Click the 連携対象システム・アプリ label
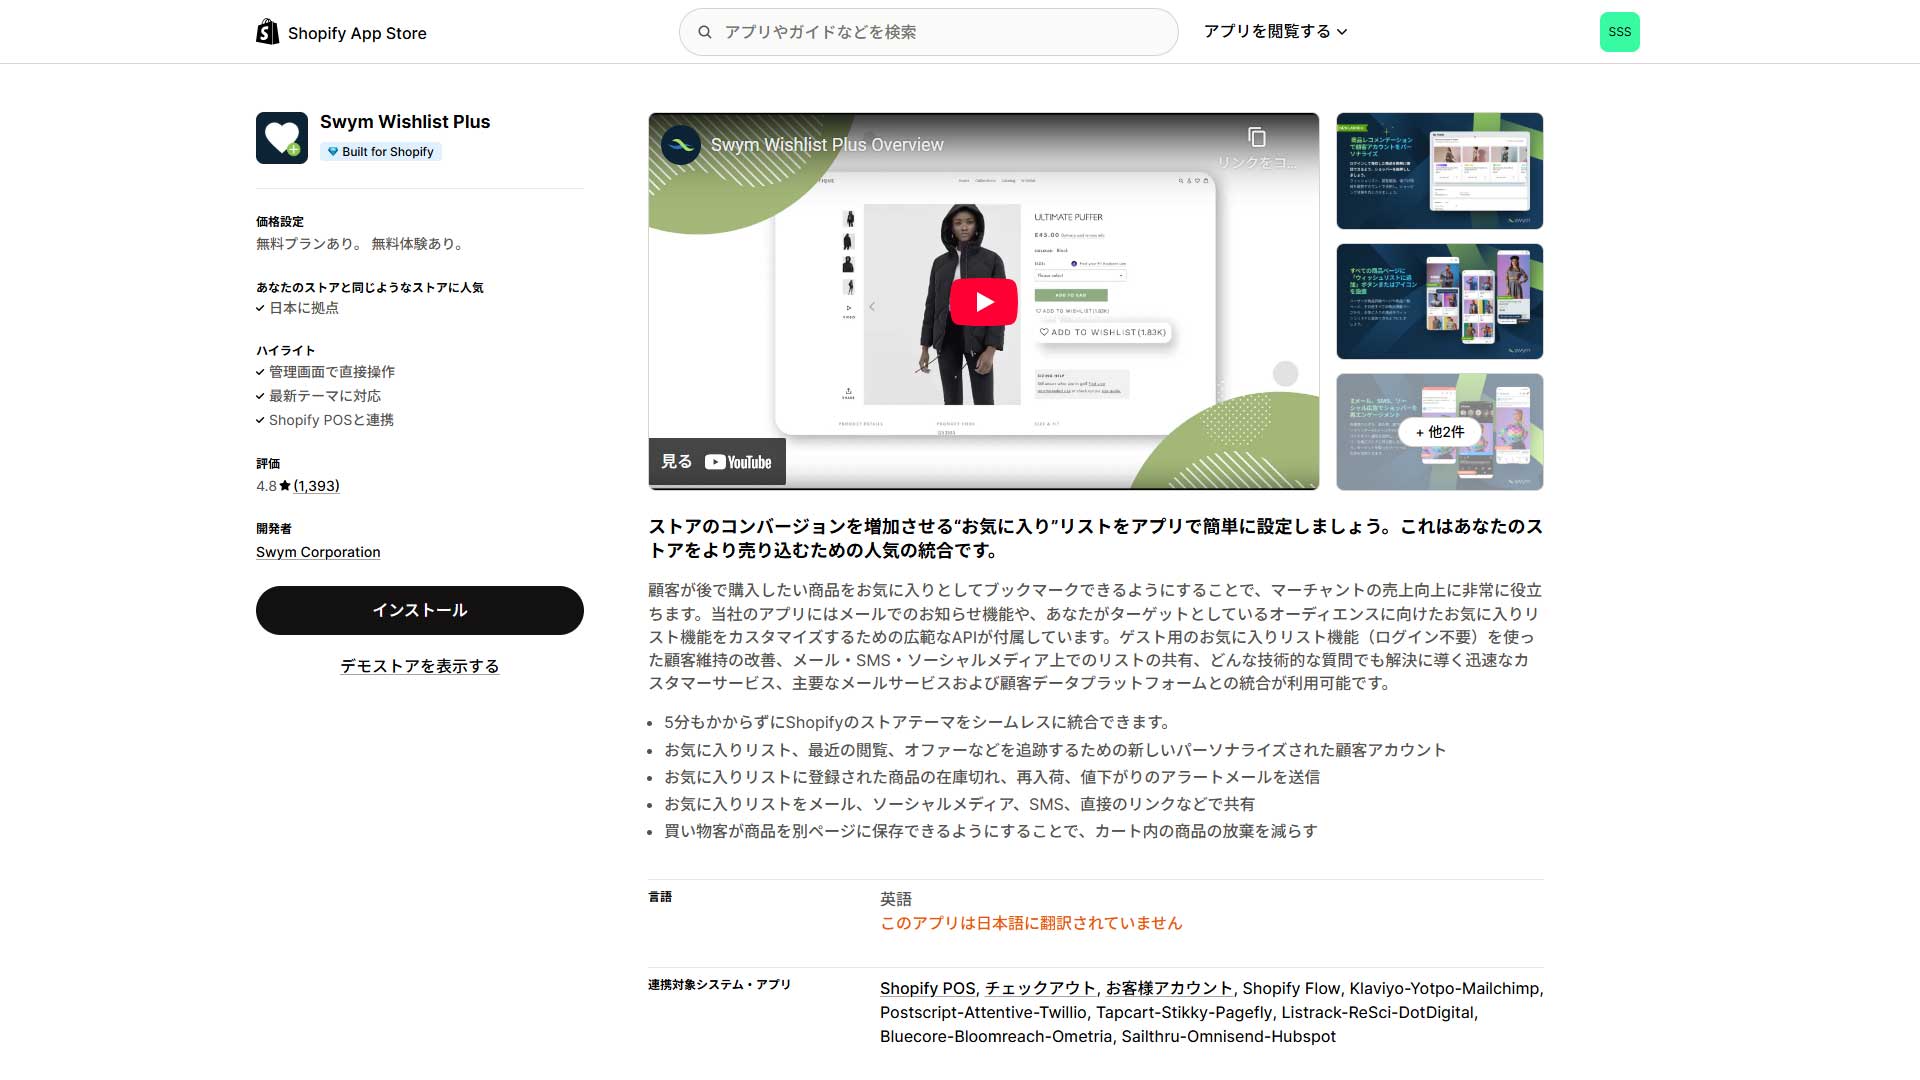 719,985
